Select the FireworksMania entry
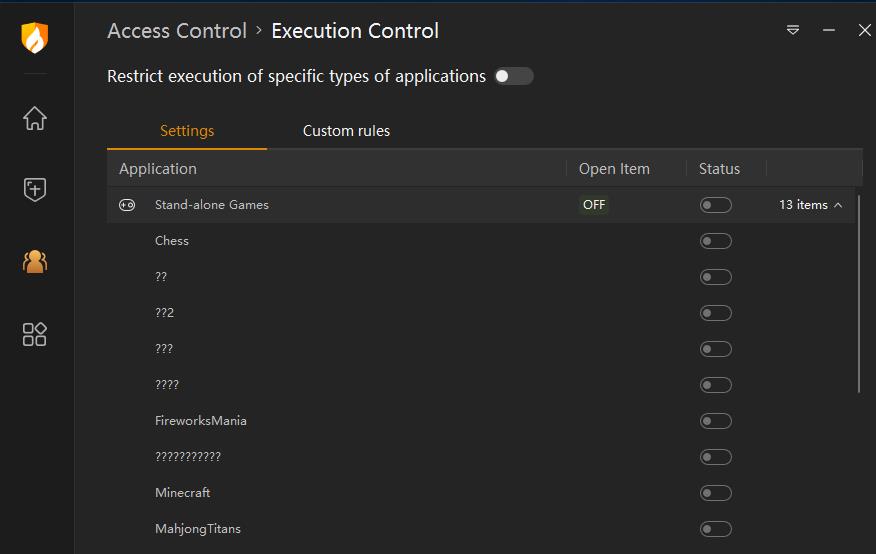Viewport: 876px width, 554px height. pos(201,421)
